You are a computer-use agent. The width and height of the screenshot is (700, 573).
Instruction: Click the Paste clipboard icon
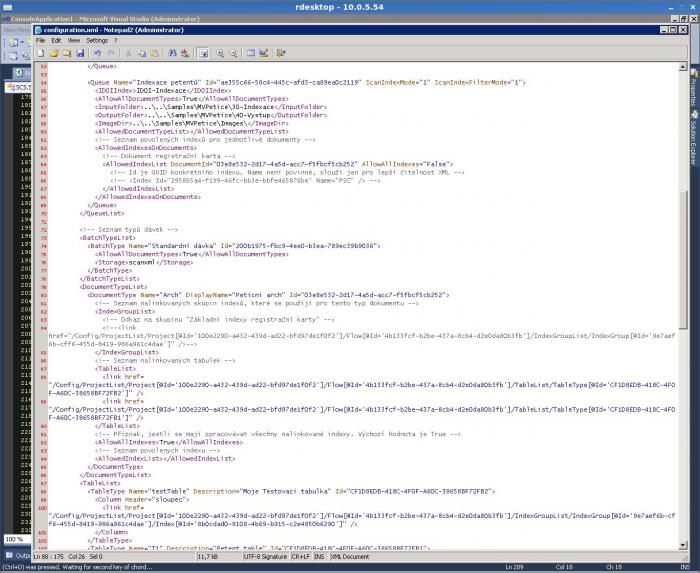click(154, 53)
